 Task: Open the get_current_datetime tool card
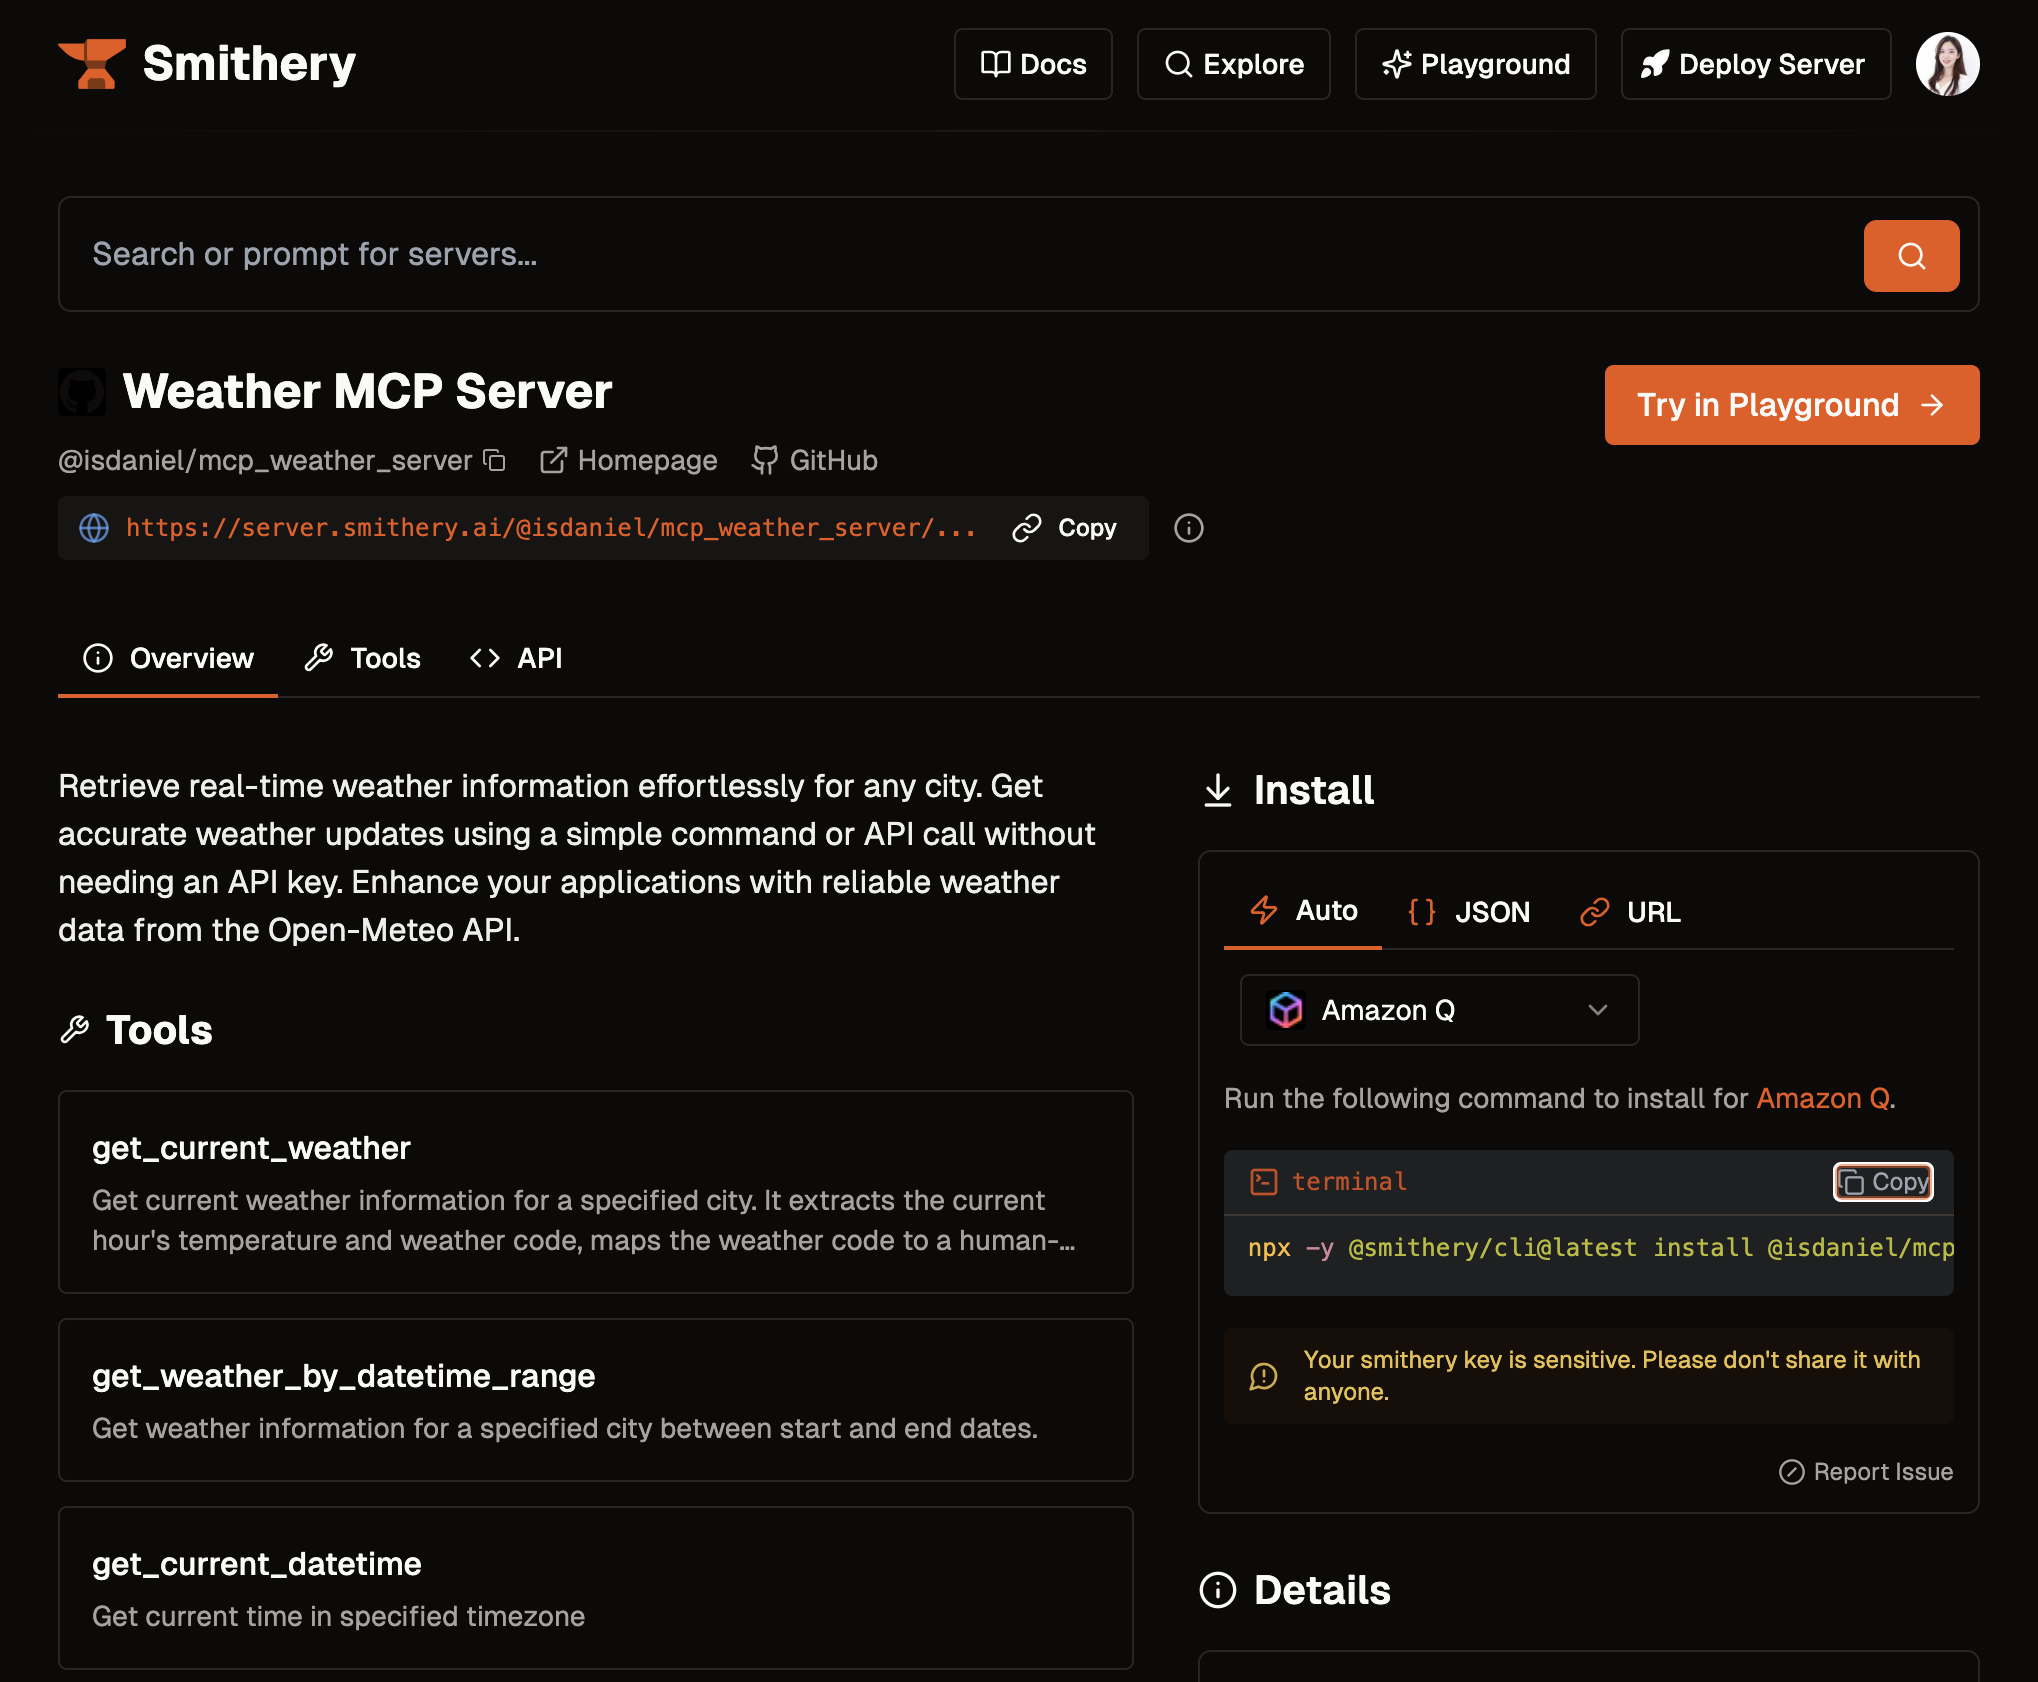point(596,1588)
